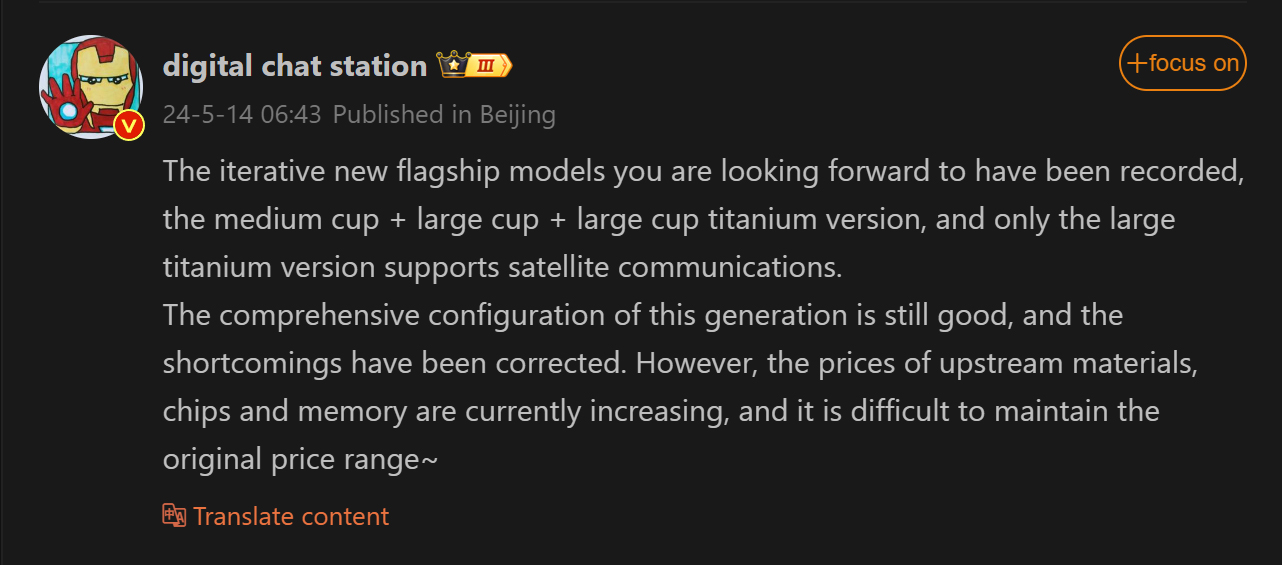Image resolution: width=1282 pixels, height=565 pixels.
Task: Click the translate icon before Translate content
Action: click(175, 516)
